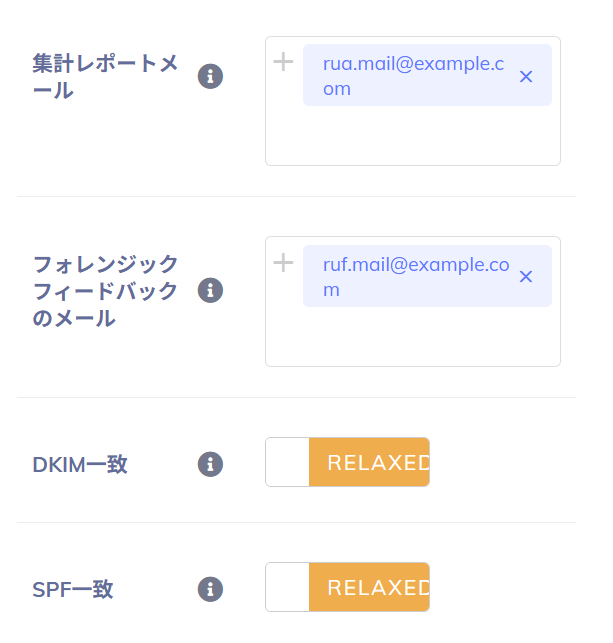Click plus icon in aggregate report email box
Image resolution: width=613 pixels, height=643 pixels.
pyautogui.click(x=284, y=62)
